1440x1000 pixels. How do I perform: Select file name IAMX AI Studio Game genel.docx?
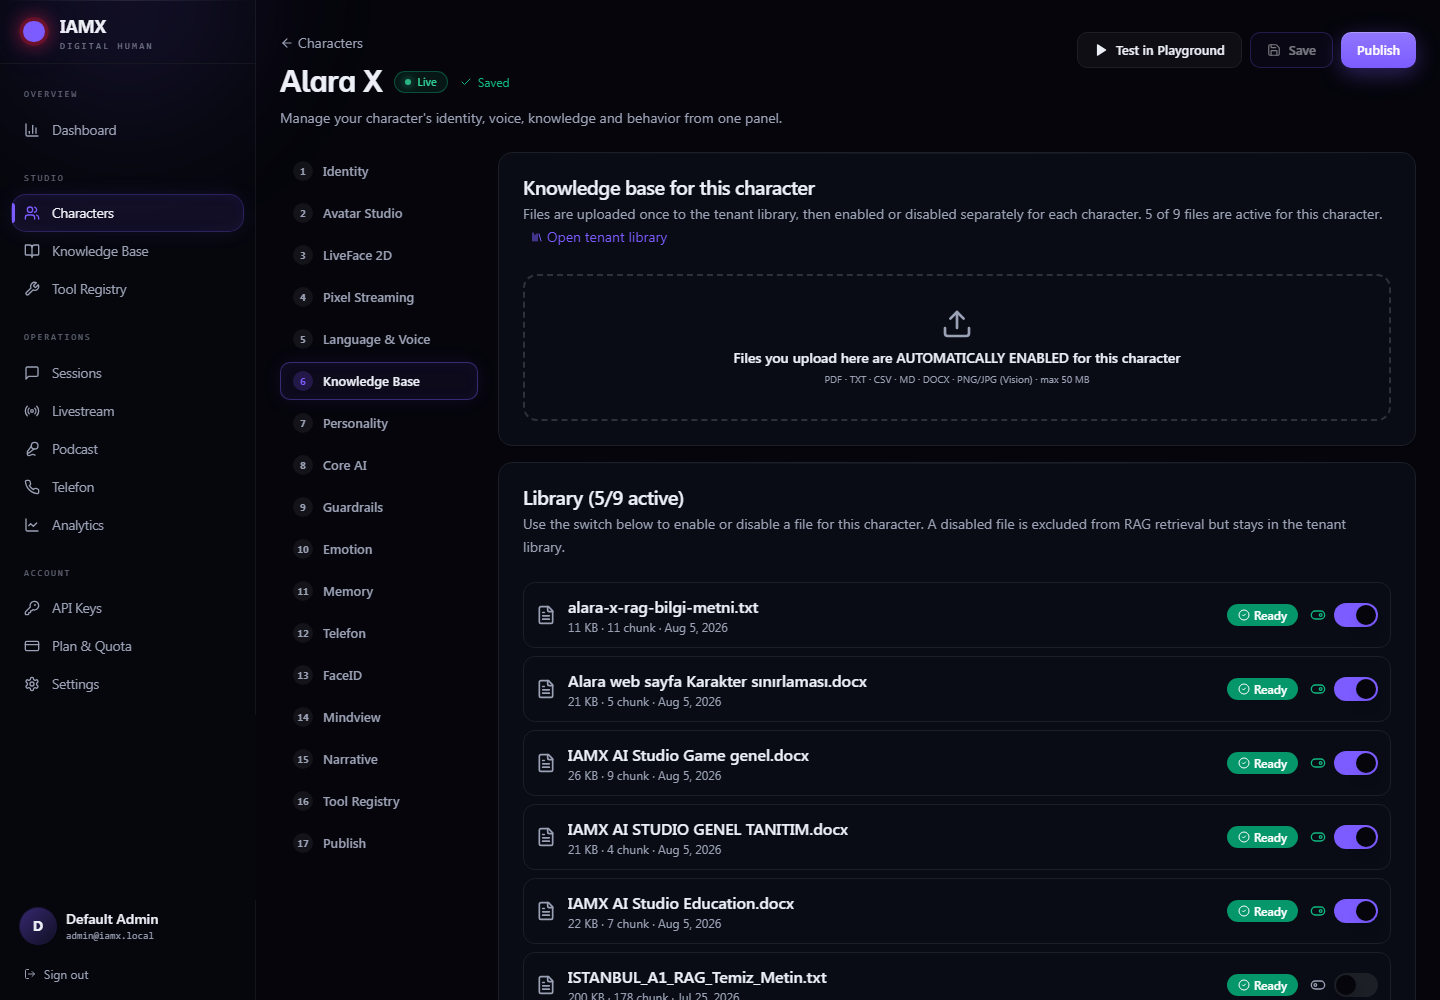(x=688, y=756)
